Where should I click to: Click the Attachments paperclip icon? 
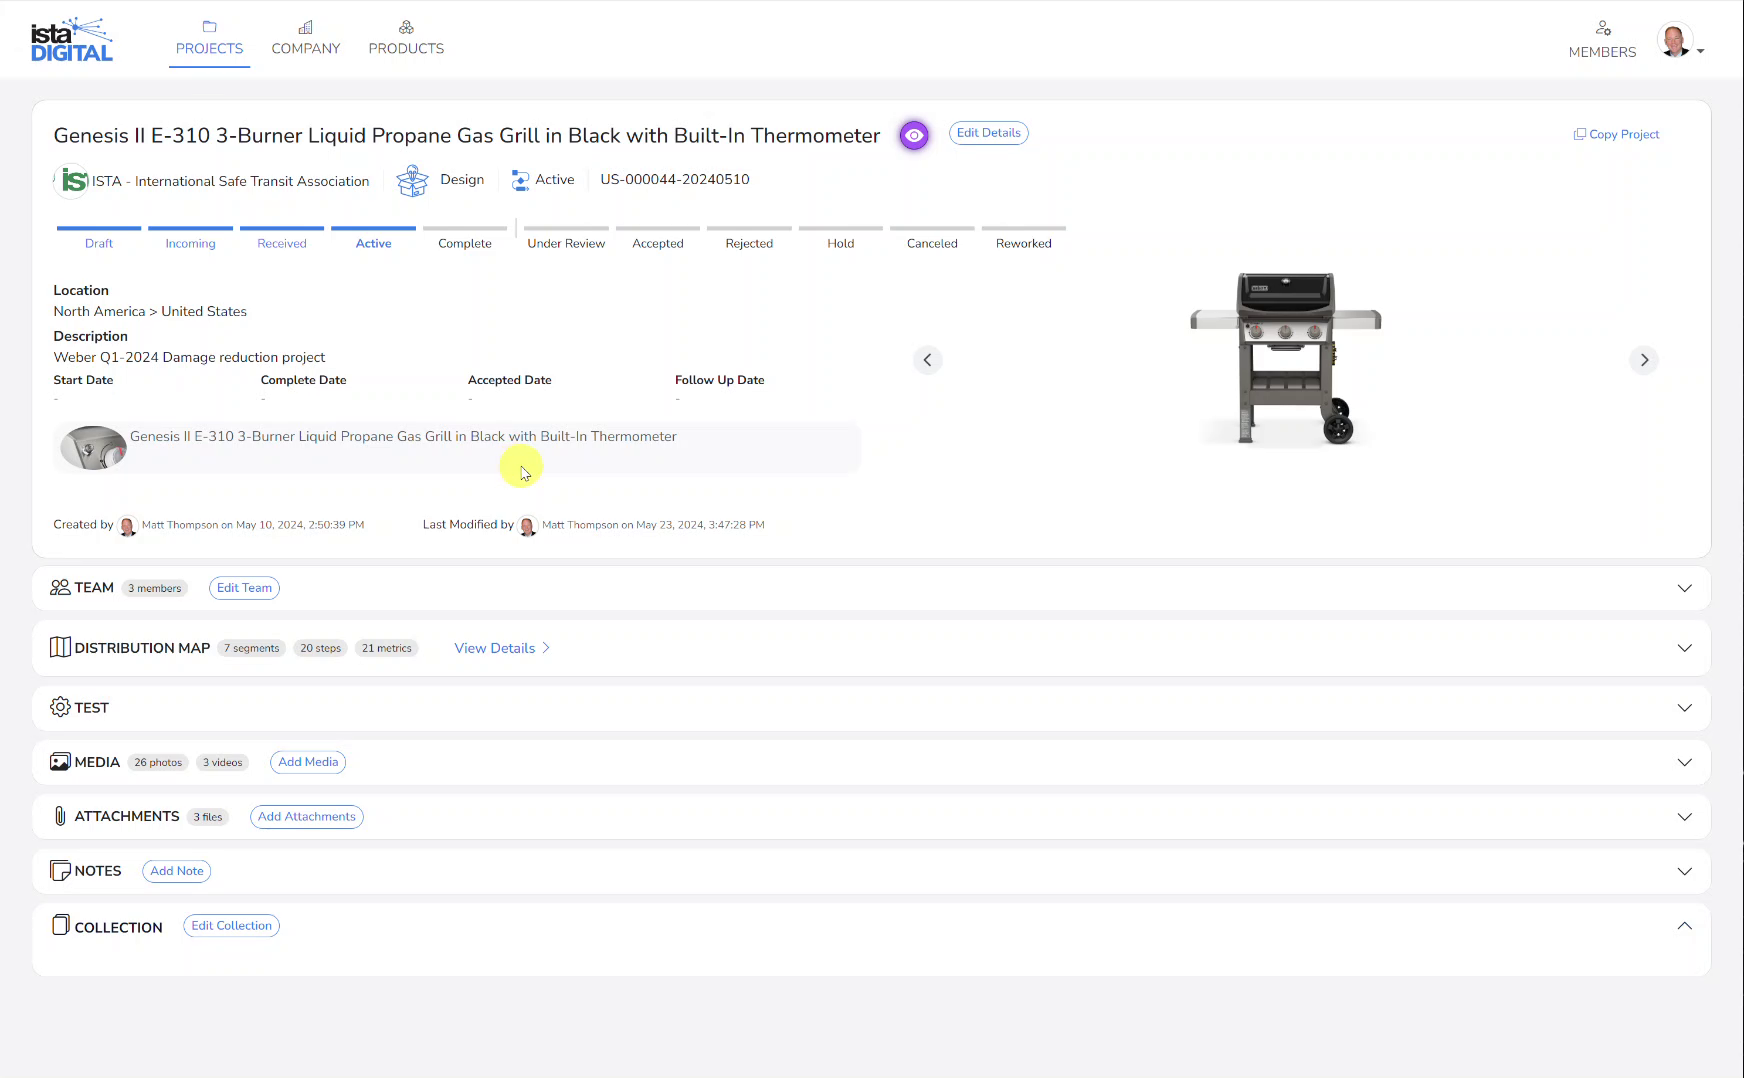pyautogui.click(x=60, y=816)
